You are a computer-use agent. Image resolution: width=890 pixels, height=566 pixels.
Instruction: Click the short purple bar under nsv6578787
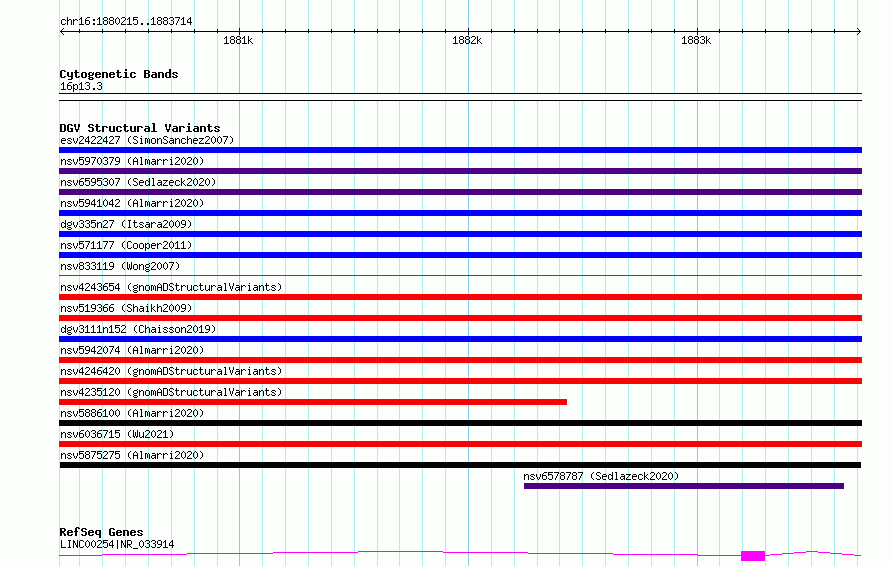(684, 486)
